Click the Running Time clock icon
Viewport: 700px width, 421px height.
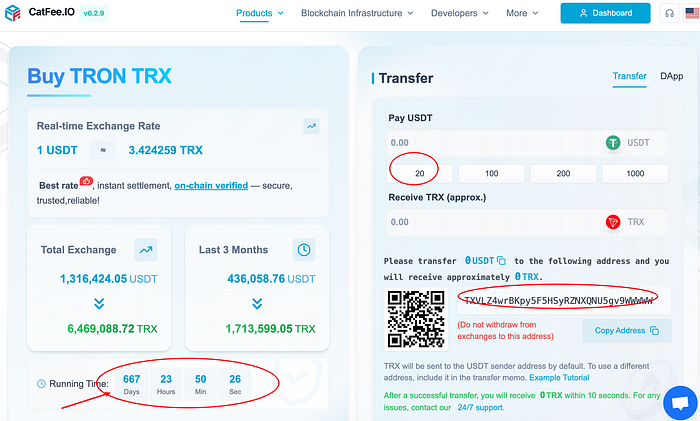coord(41,384)
